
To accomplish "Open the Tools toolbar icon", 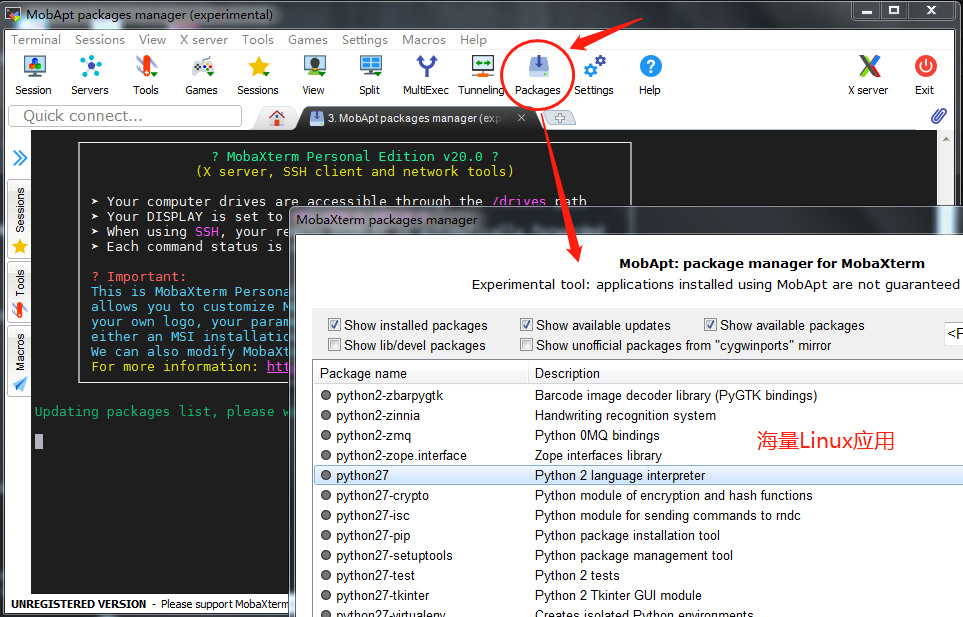I will point(146,75).
